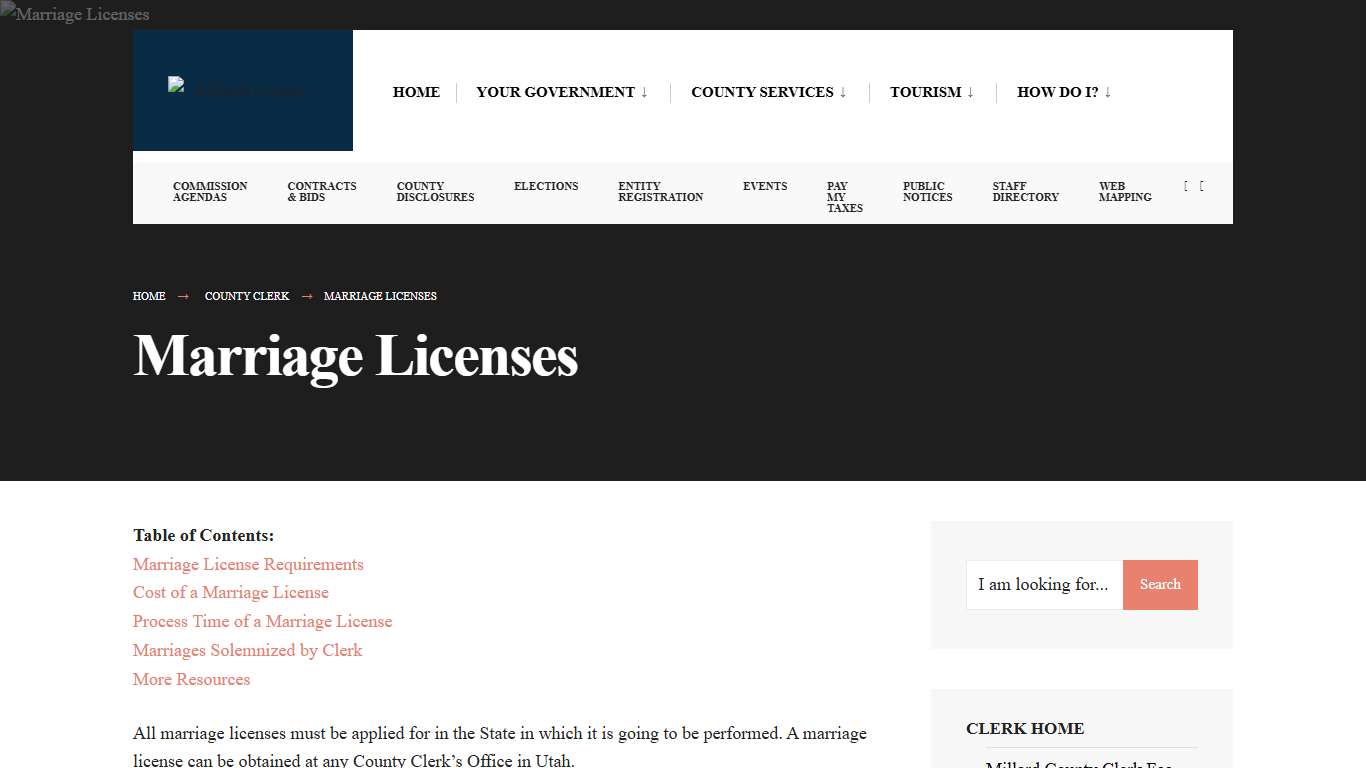Open the Commission Agendas page

[x=210, y=192]
